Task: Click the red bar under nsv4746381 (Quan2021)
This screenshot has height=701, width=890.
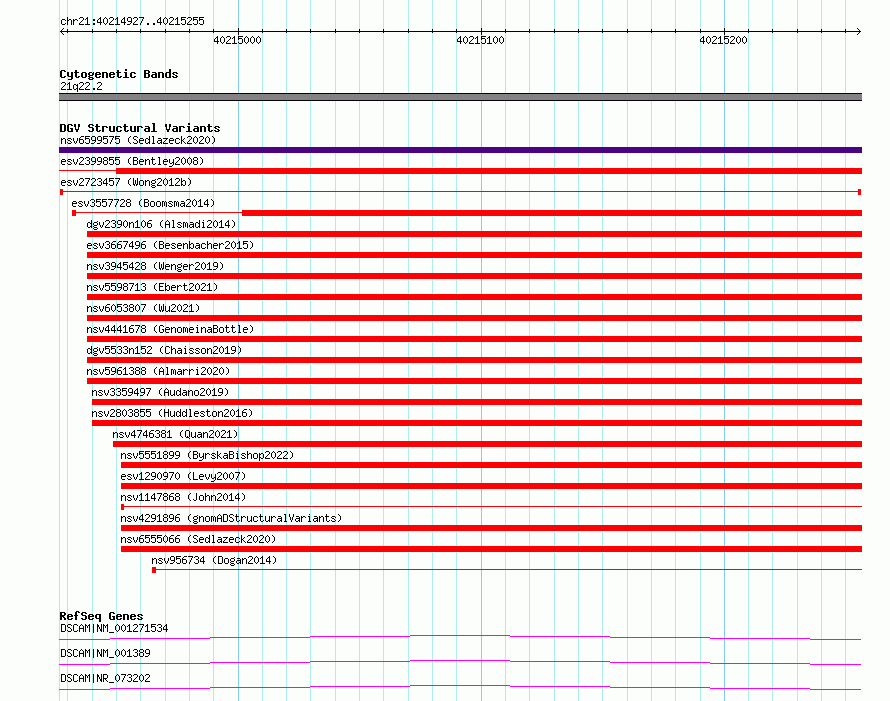Action: click(x=488, y=444)
